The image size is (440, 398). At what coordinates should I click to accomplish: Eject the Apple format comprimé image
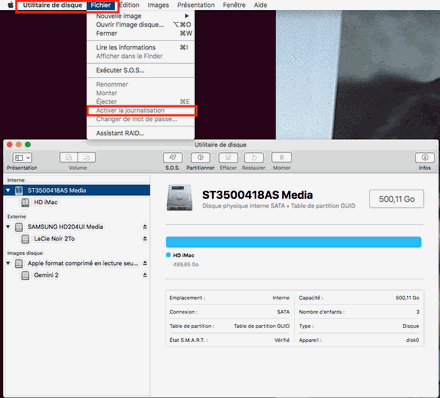pos(145,263)
